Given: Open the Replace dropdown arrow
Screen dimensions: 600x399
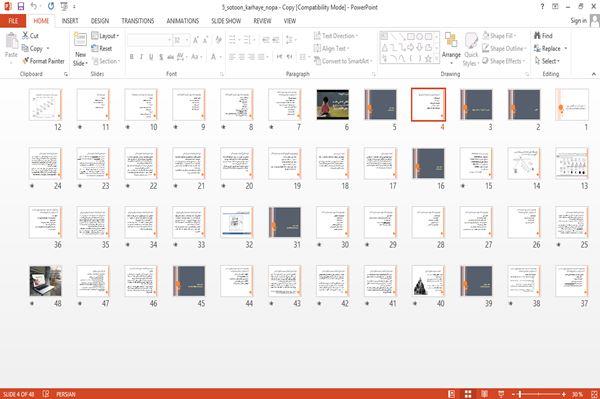Looking at the screenshot, I should tap(566, 49).
